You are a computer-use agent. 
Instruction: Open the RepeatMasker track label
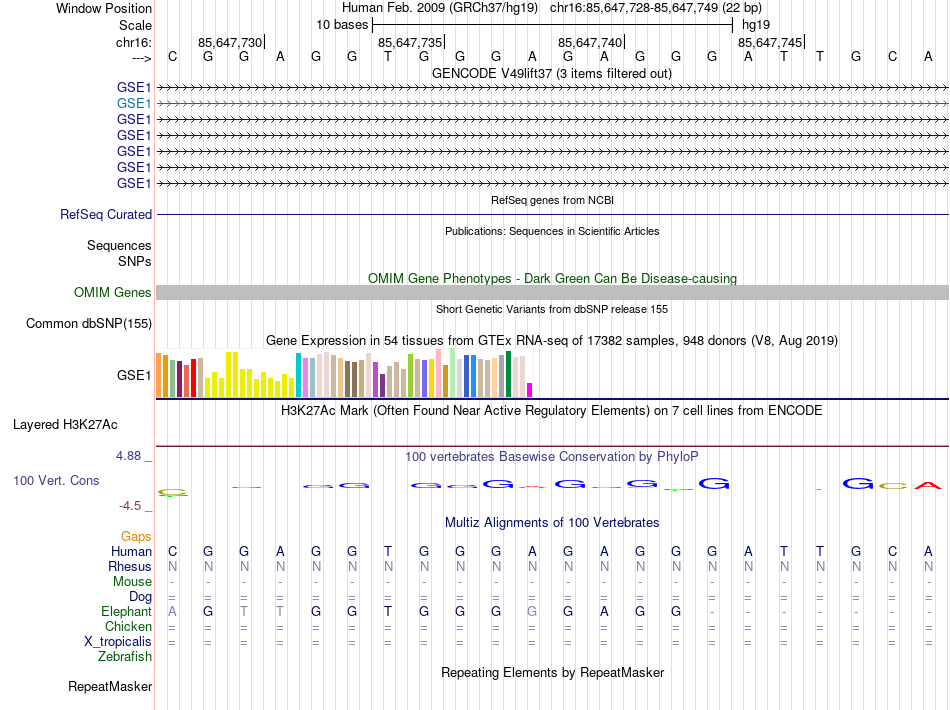pyautogui.click(x=110, y=687)
